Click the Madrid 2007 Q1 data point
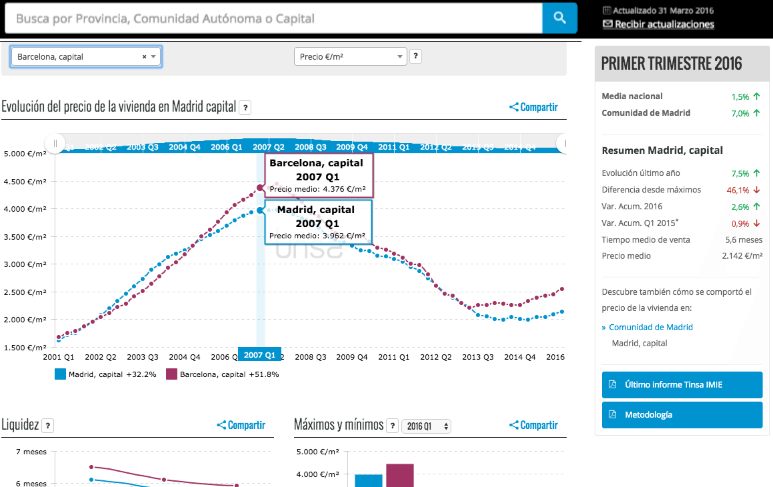 pyautogui.click(x=260, y=210)
